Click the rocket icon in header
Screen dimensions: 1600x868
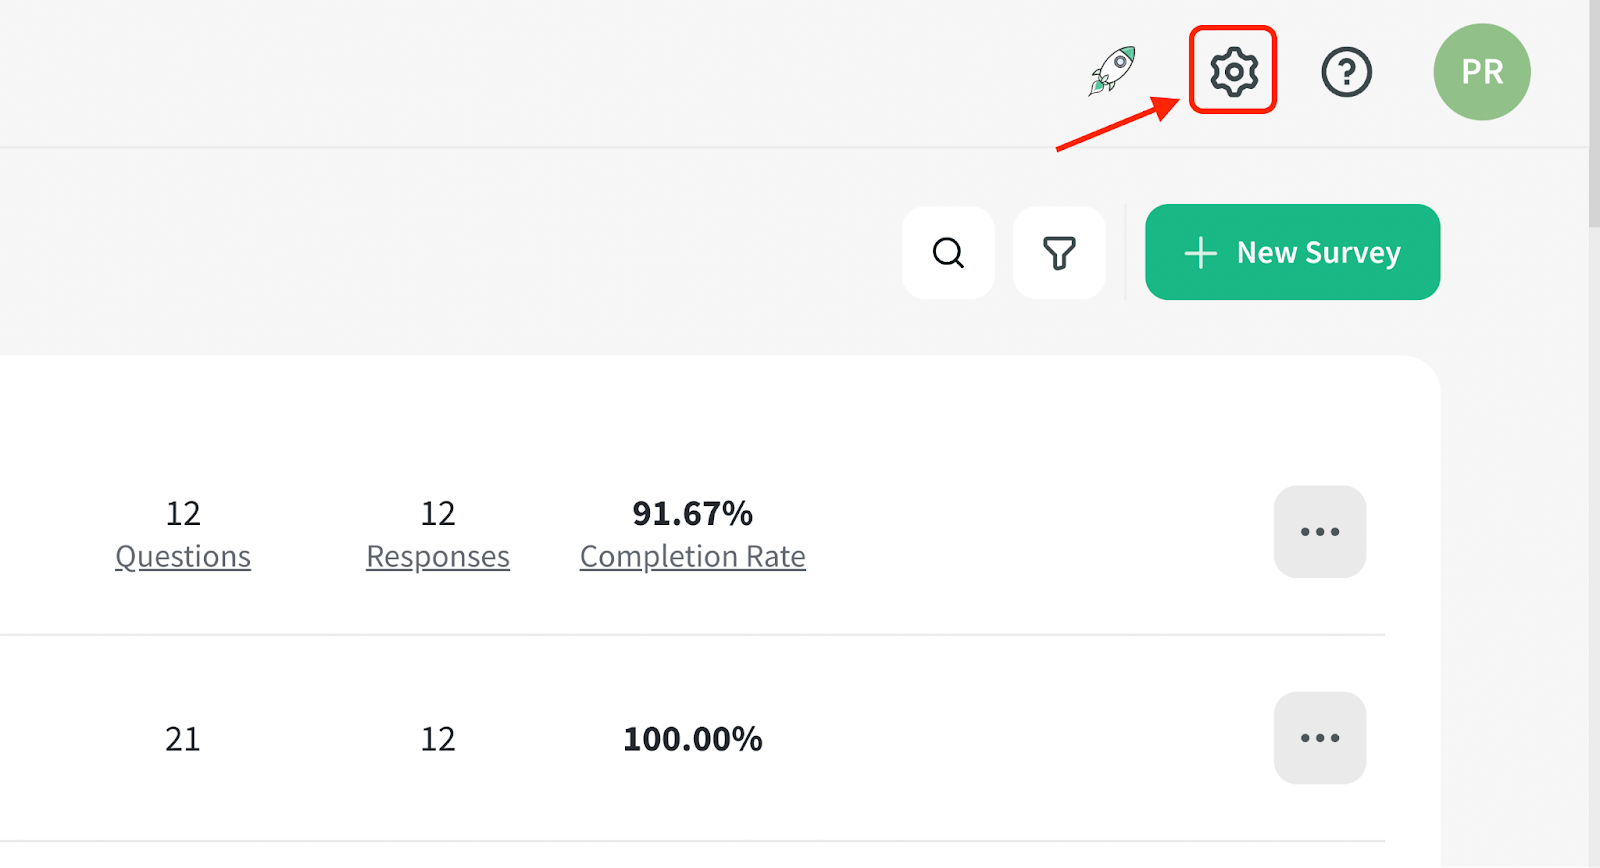coord(1113,71)
